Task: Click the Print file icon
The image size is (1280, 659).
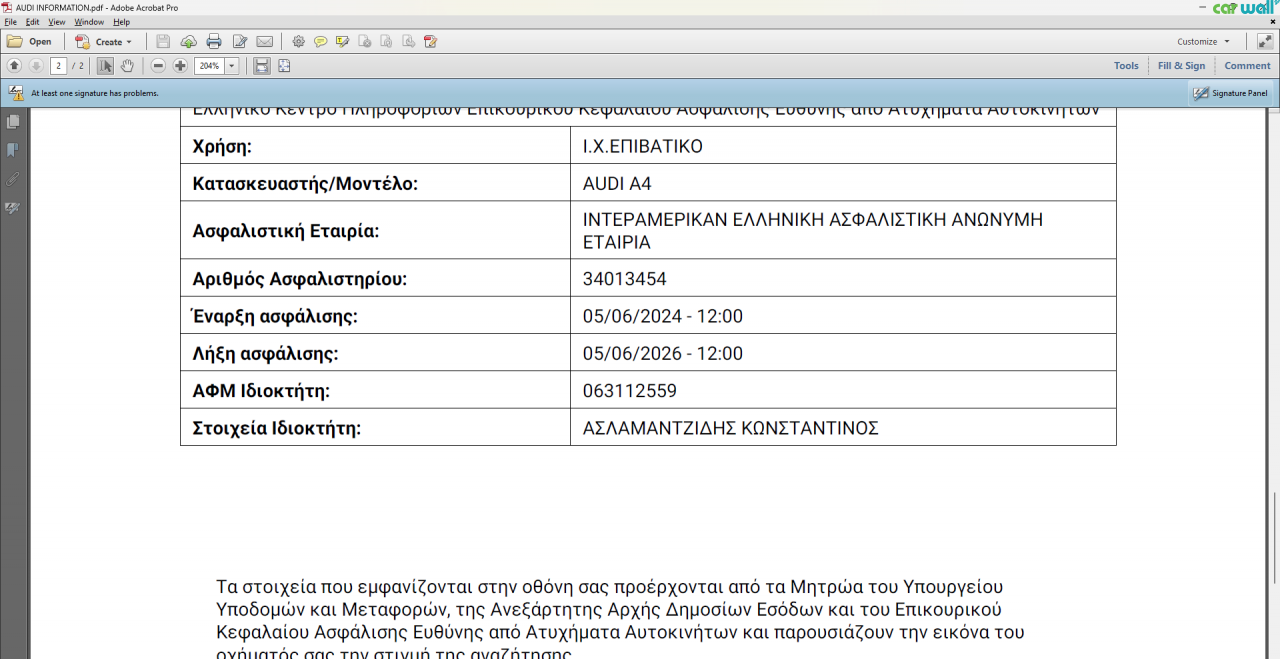Action: click(213, 42)
